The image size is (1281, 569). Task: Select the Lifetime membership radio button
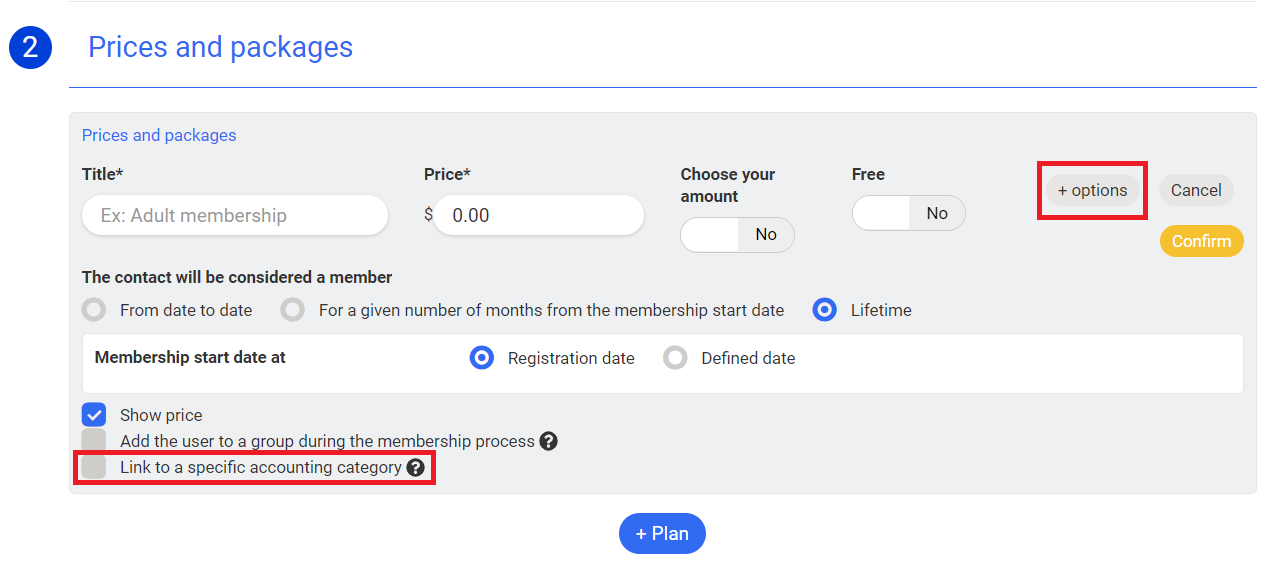click(825, 310)
